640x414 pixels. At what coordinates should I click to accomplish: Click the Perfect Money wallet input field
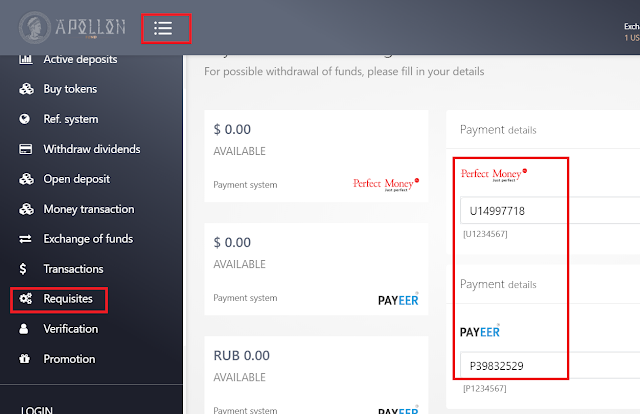550,211
